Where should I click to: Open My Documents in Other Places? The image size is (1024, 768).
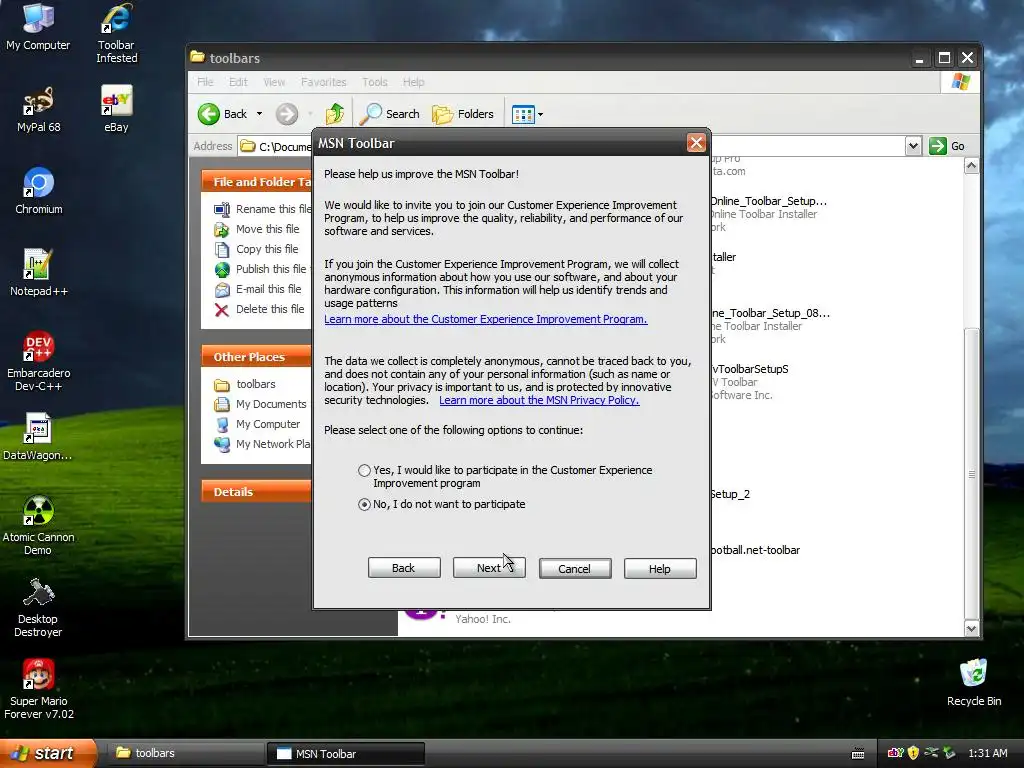point(260,404)
